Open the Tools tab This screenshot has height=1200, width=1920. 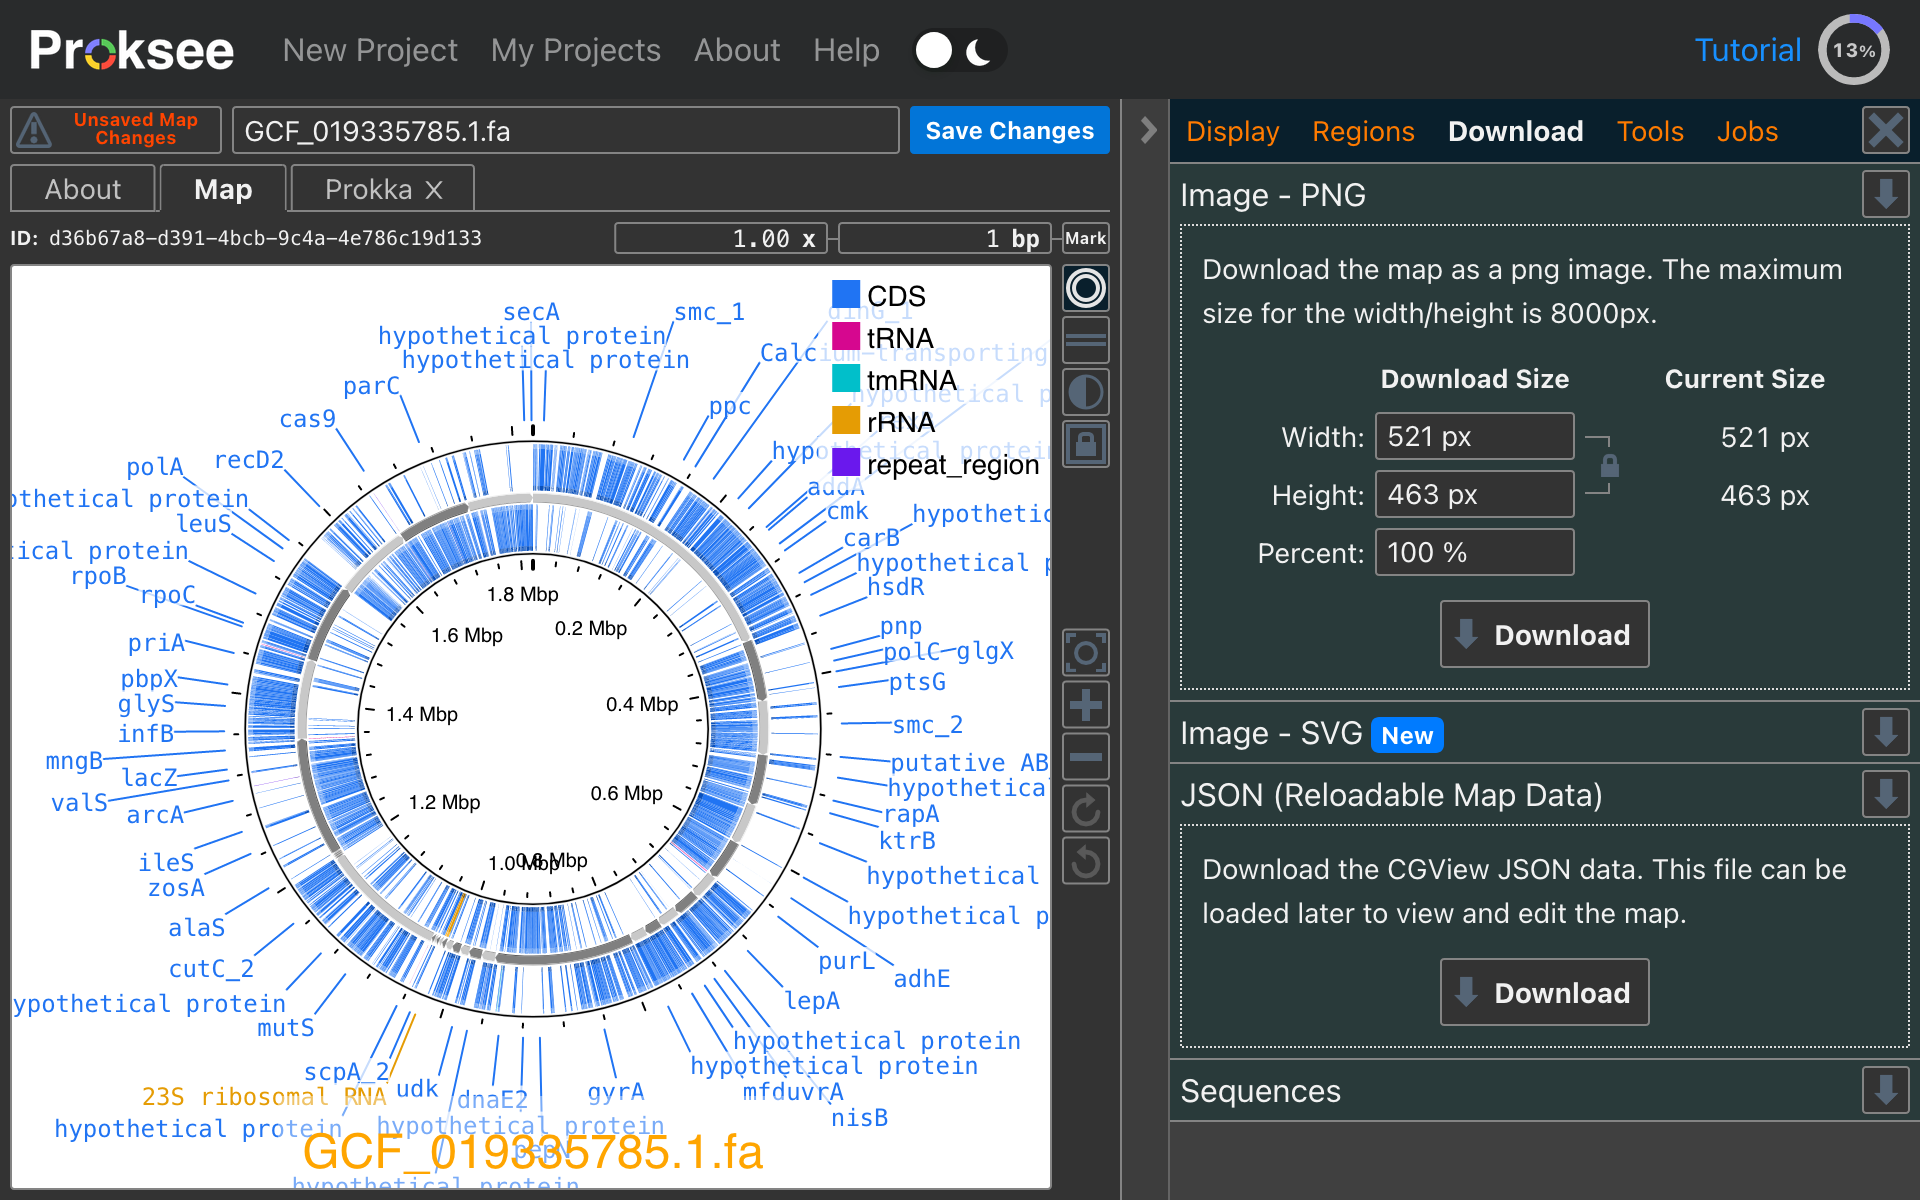tap(1650, 132)
